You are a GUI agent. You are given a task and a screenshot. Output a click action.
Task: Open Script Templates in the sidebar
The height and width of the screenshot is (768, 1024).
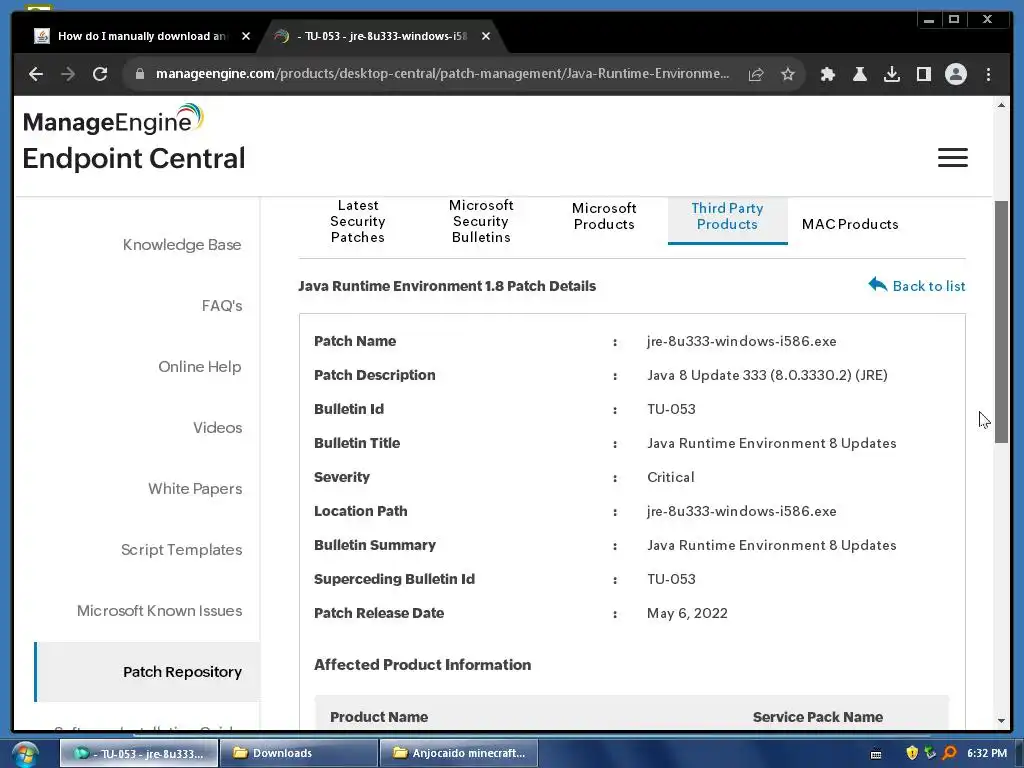tap(181, 549)
